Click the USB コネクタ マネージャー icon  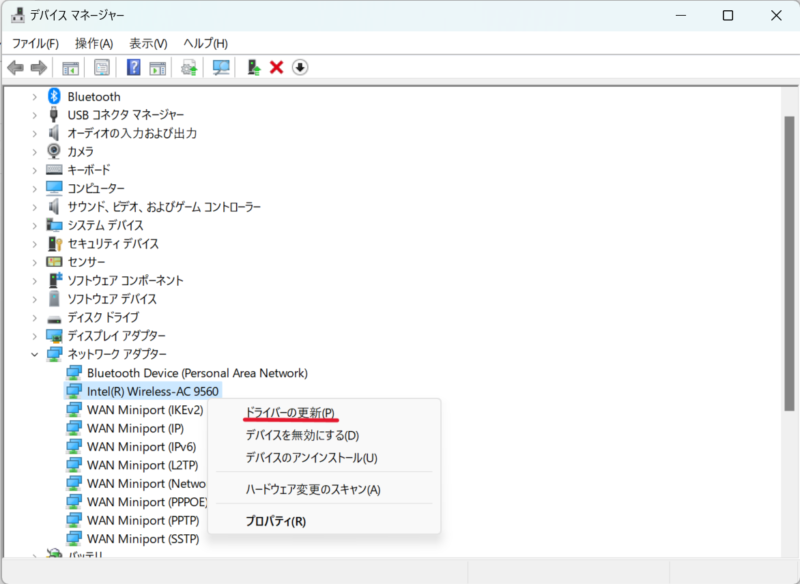(54, 115)
